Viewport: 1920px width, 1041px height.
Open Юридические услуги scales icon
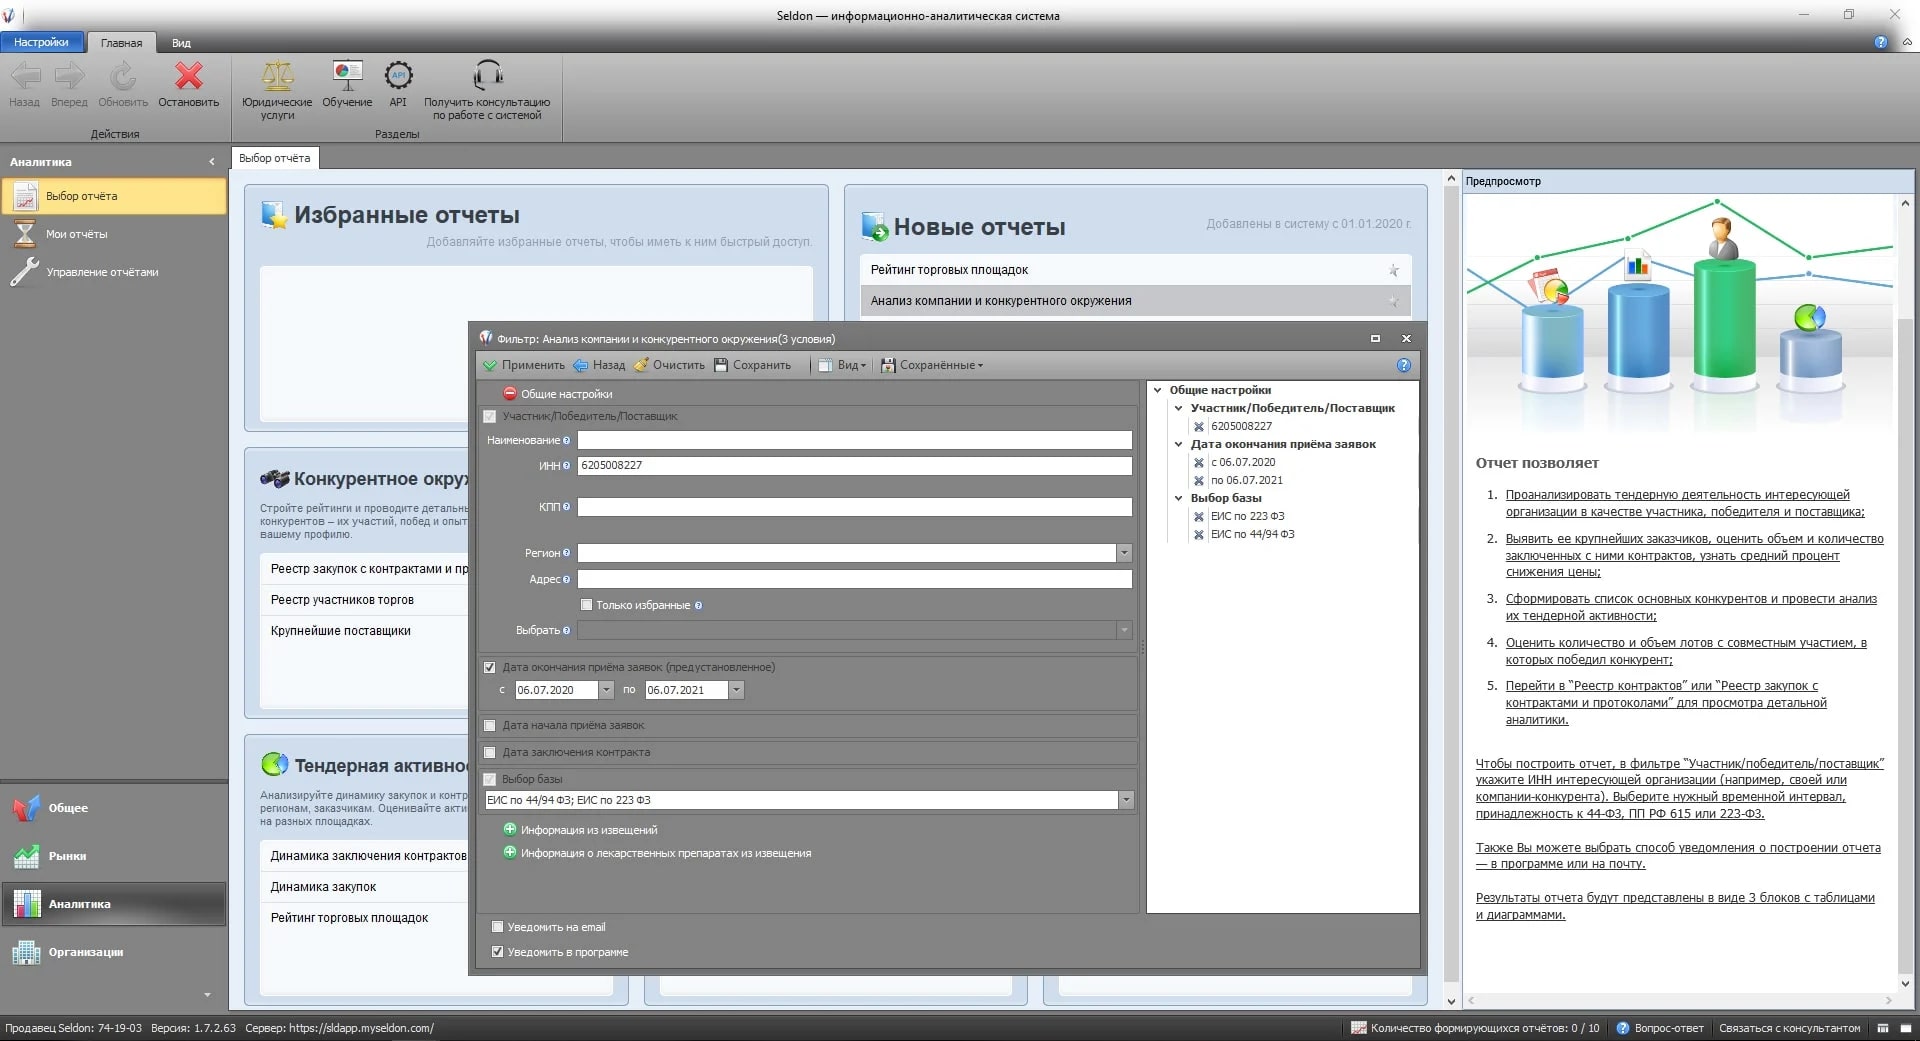point(277,76)
